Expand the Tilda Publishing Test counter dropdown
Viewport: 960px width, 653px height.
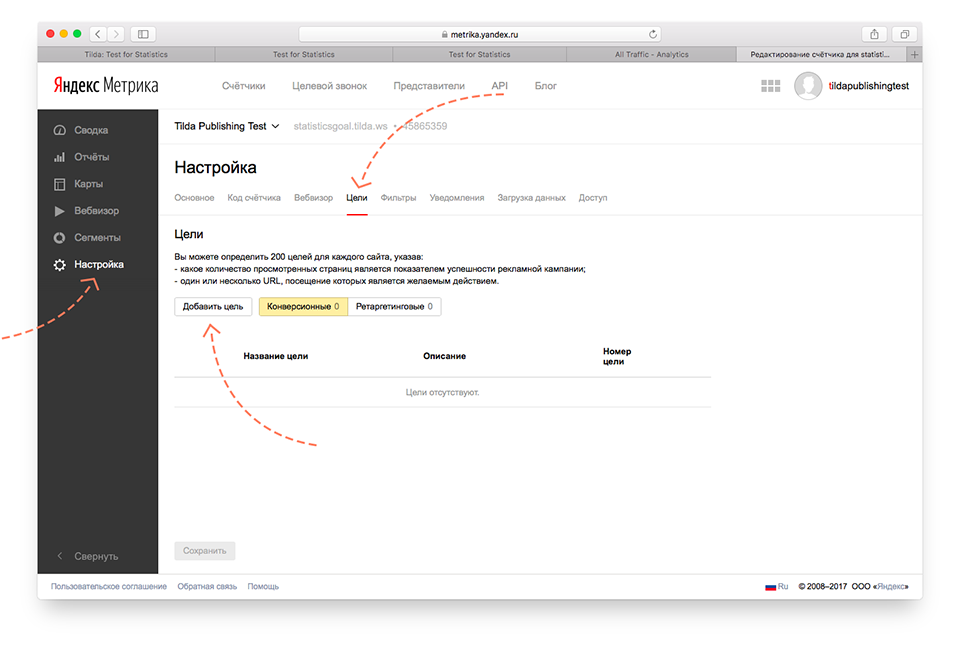coord(227,126)
